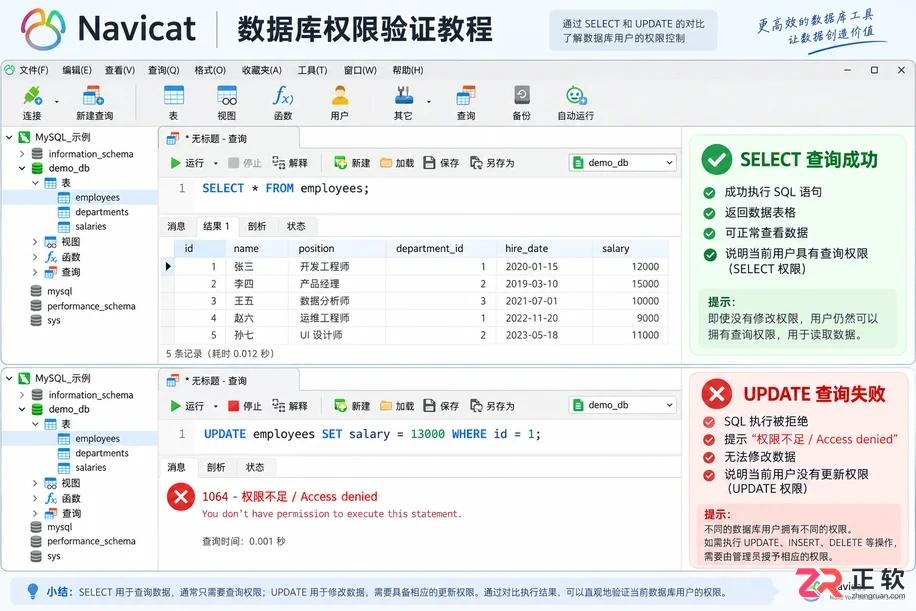Expand information_schema in upper tree
The width and height of the screenshot is (916, 611).
(22, 154)
